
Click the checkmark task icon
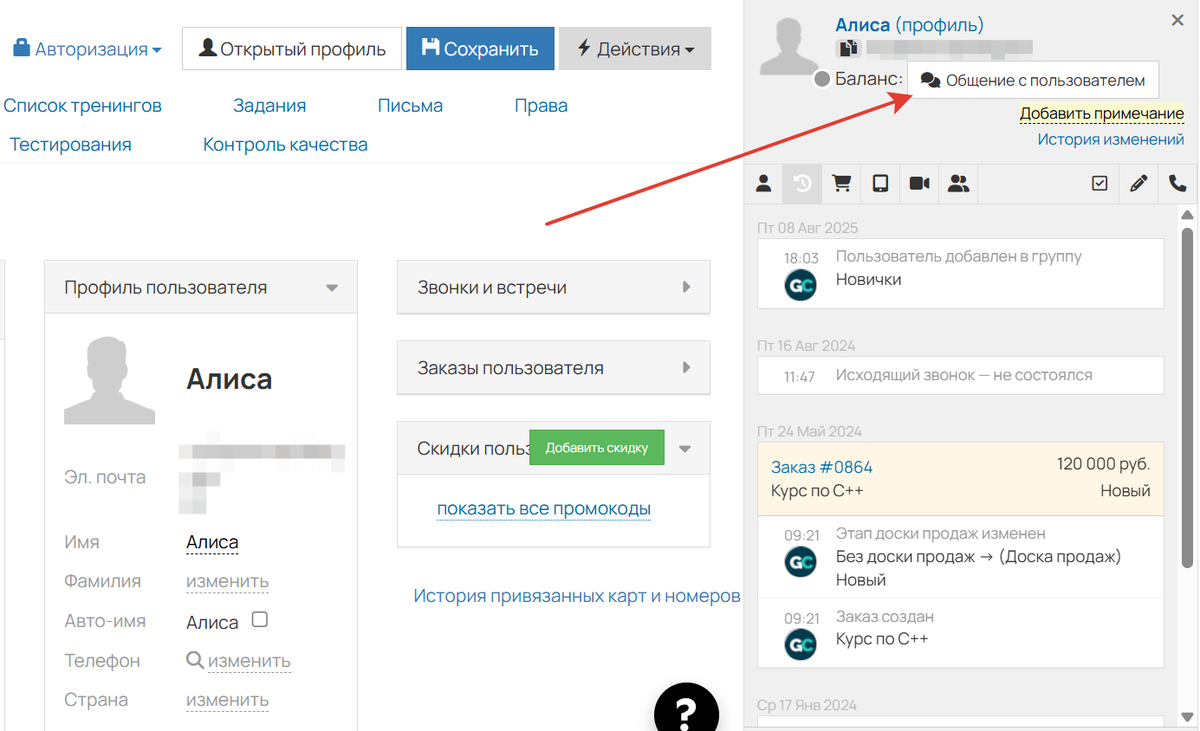coord(1100,184)
